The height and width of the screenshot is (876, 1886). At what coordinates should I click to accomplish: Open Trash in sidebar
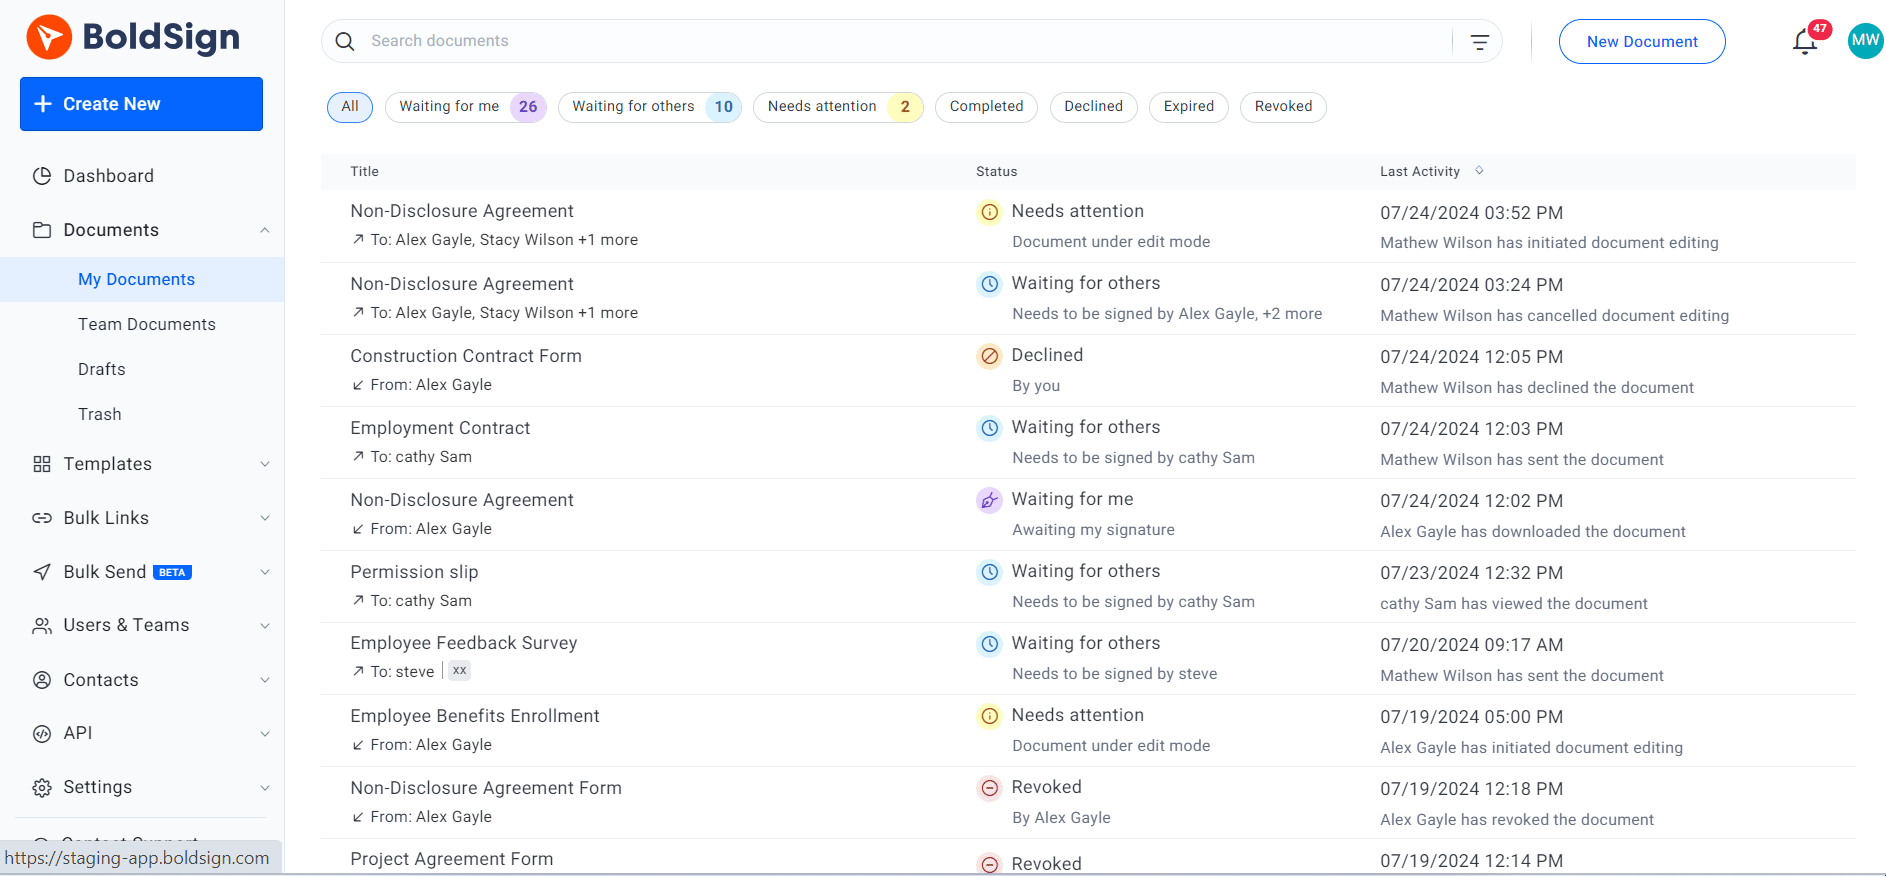pos(100,415)
